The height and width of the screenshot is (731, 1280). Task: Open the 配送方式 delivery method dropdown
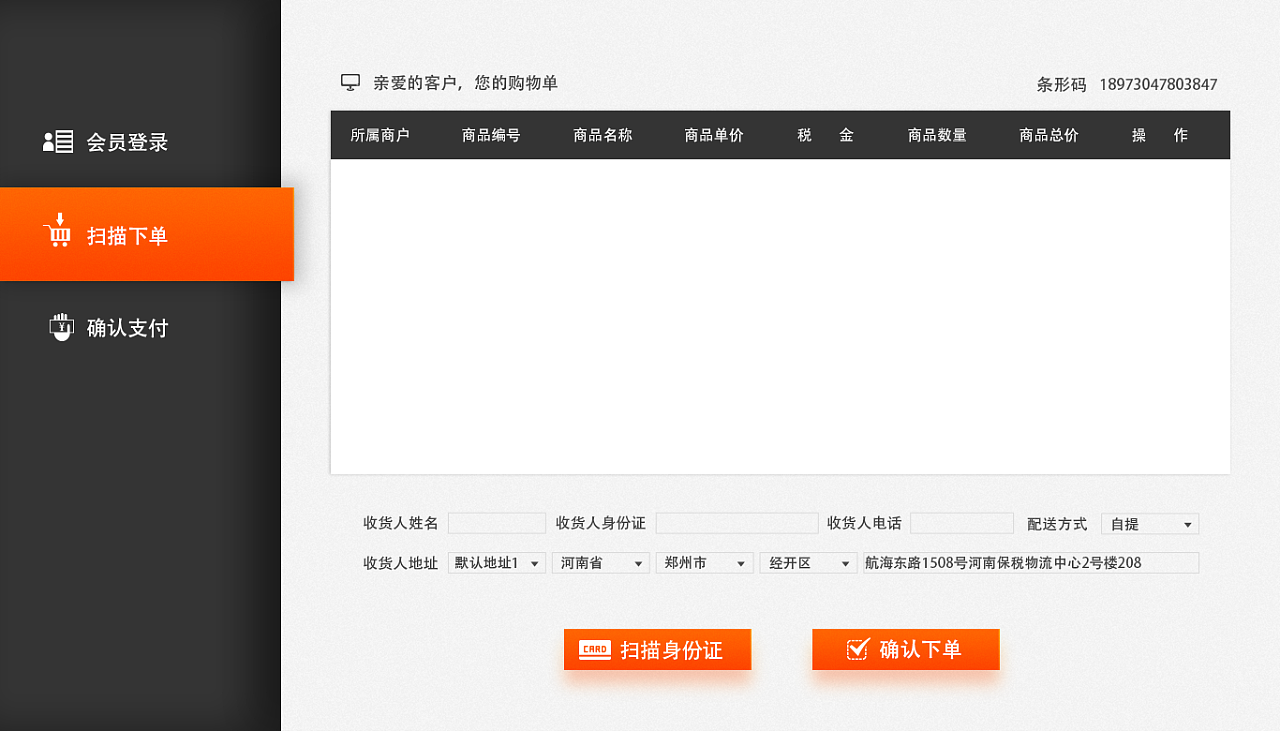[1148, 523]
